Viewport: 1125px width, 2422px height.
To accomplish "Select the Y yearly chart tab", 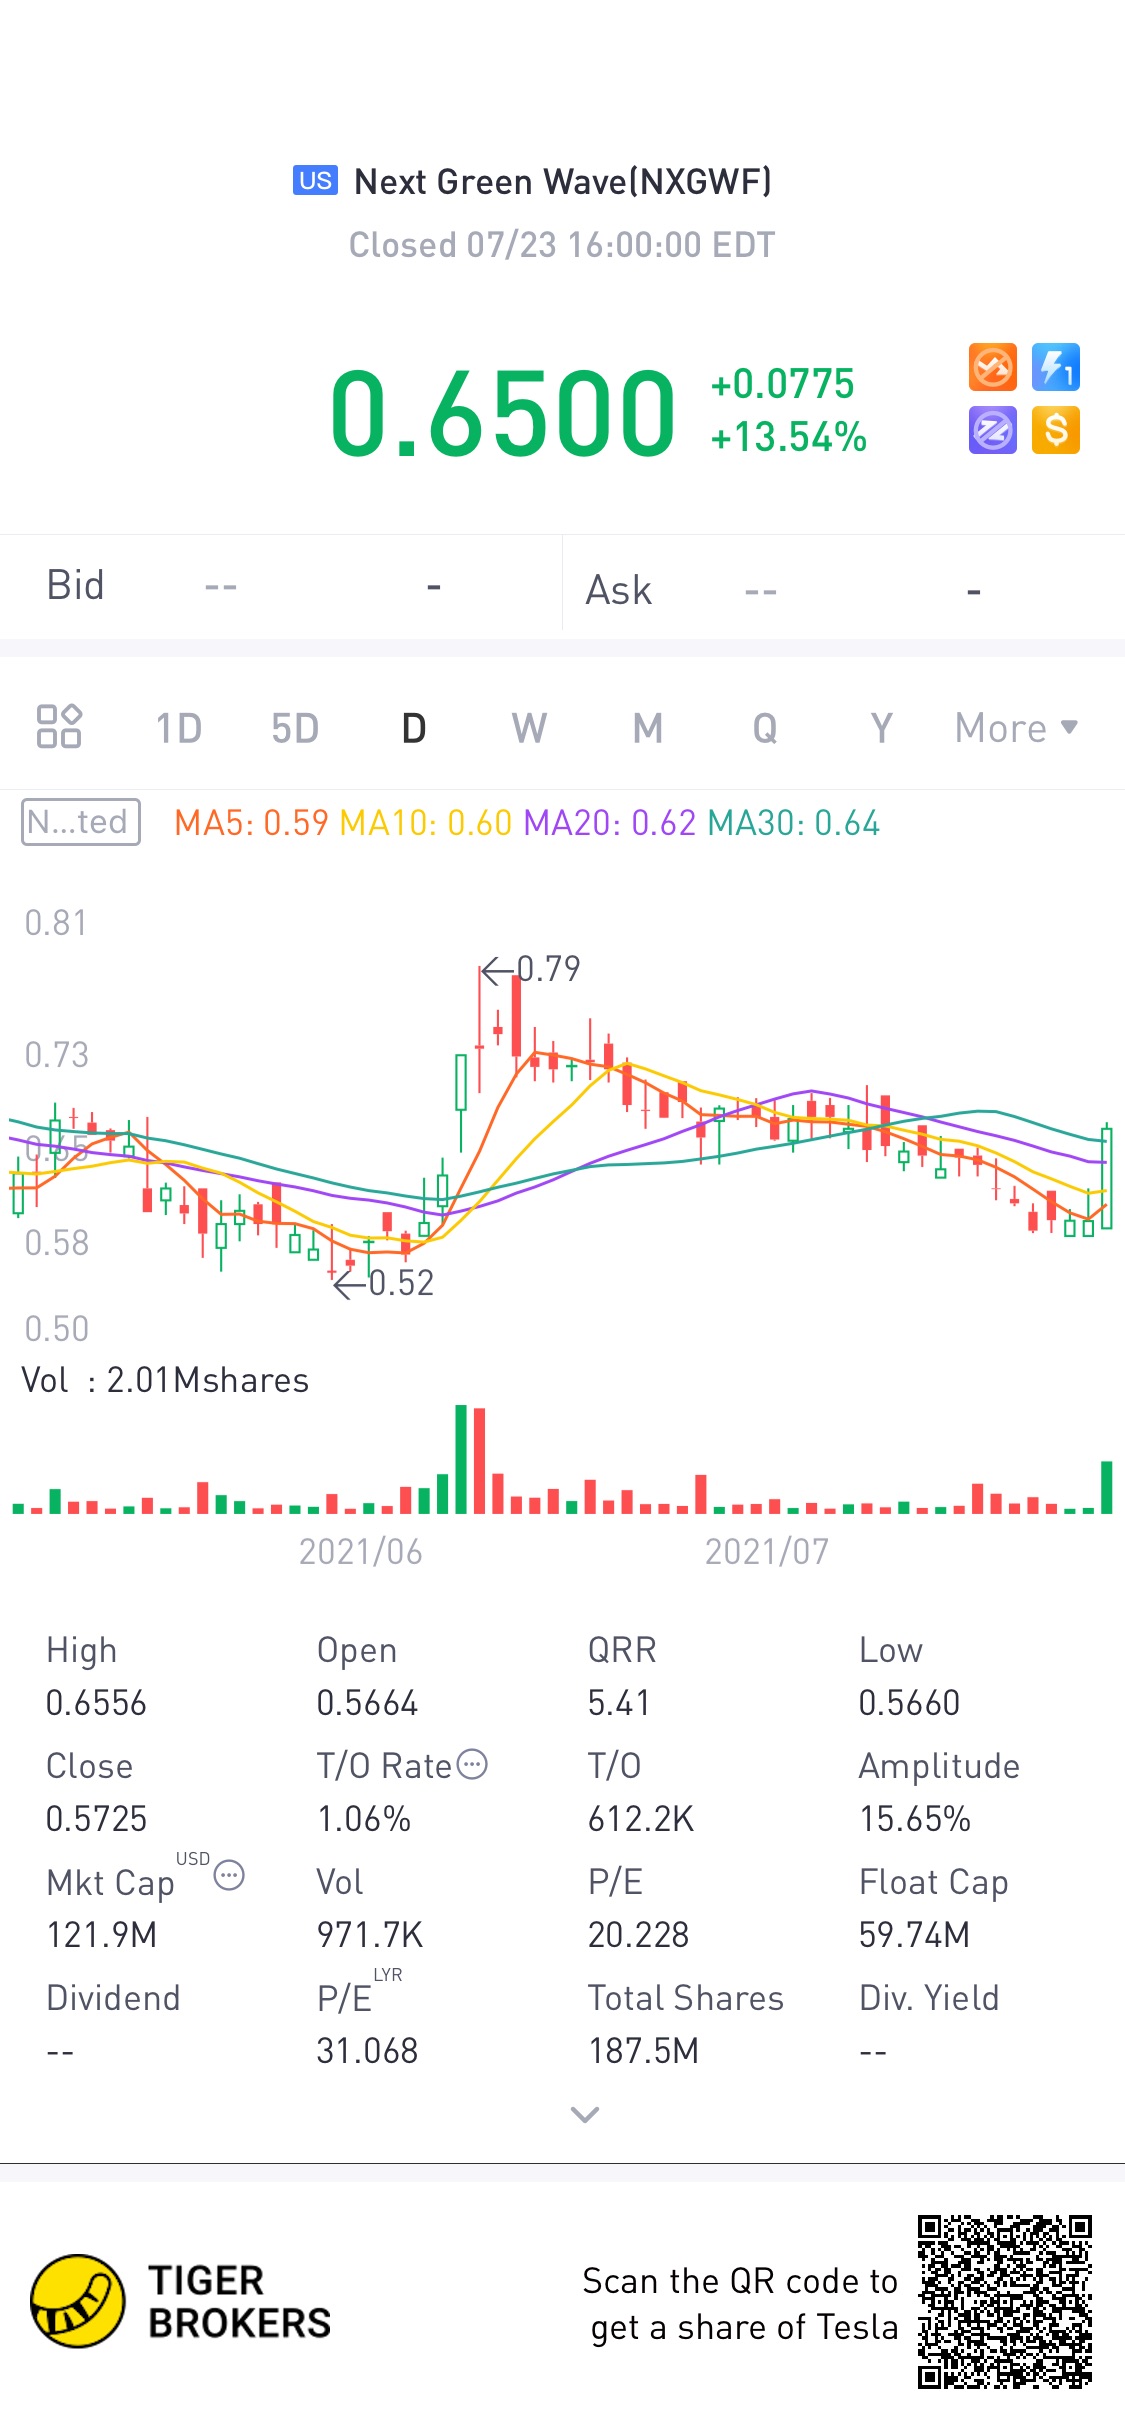I will (x=881, y=728).
